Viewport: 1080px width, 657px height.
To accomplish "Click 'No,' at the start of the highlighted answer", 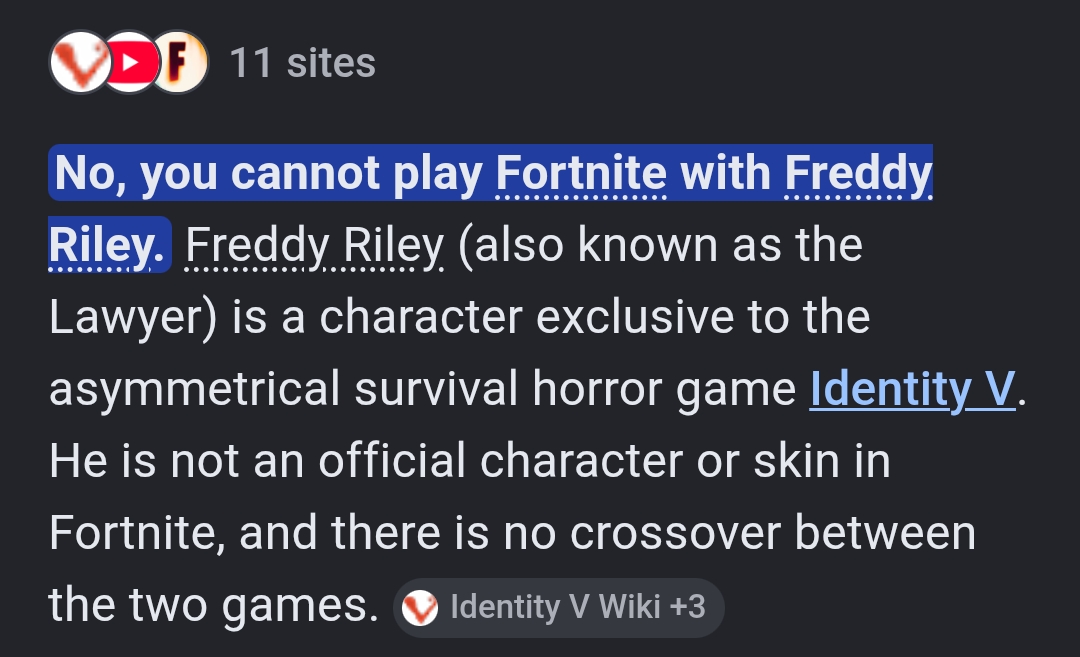I will 90,172.
